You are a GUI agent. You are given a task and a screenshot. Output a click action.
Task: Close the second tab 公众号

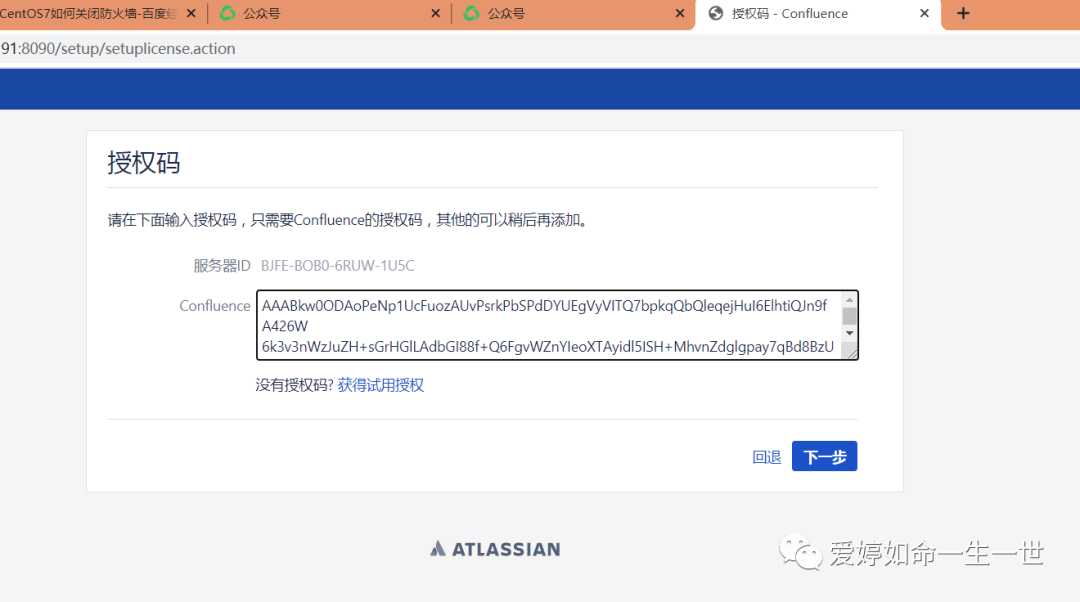(x=435, y=14)
